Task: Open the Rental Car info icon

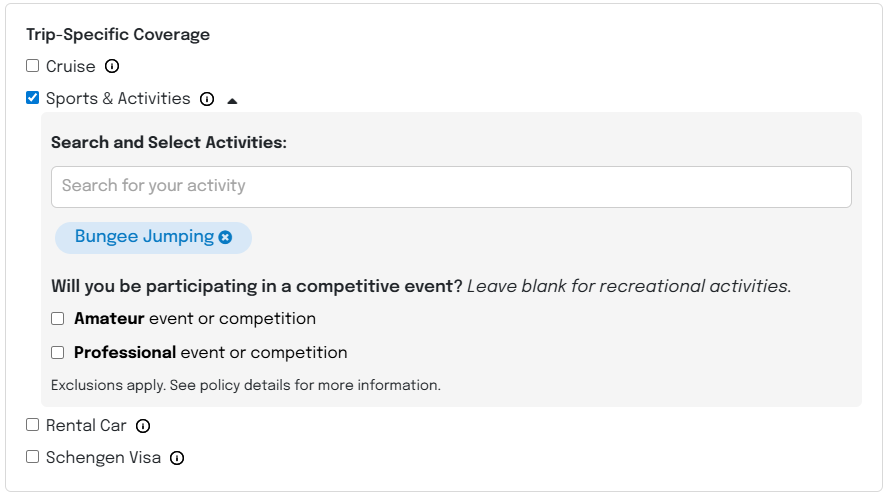Action: (x=143, y=426)
